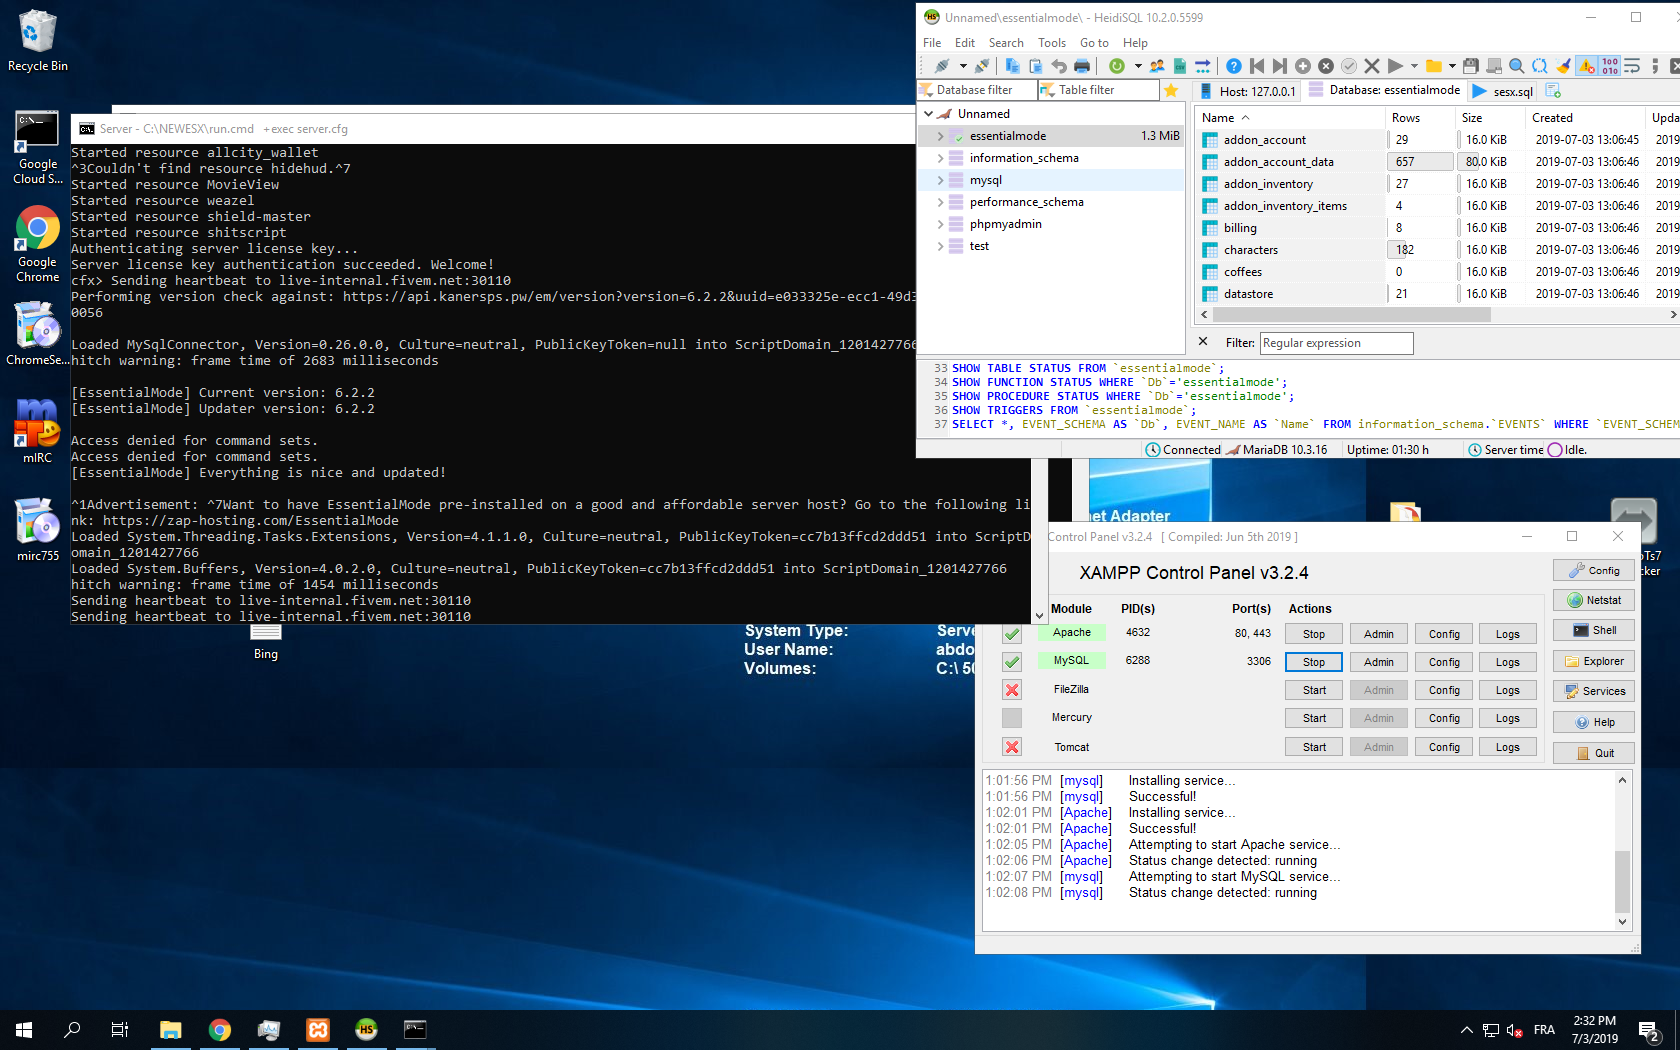This screenshot has width=1680, height=1050.
Task: Collapse the Unnamed session tree node
Action: pyautogui.click(x=929, y=114)
